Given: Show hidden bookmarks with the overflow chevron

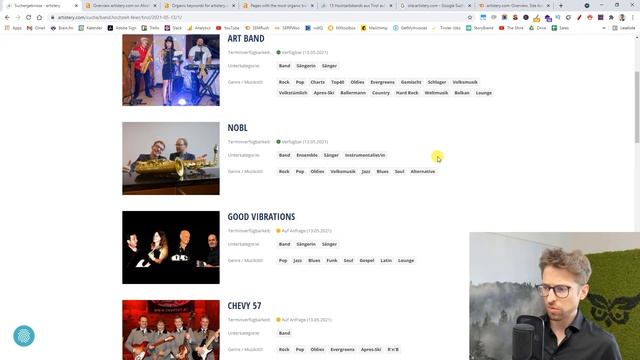Looking at the screenshot, I should coord(604,28).
